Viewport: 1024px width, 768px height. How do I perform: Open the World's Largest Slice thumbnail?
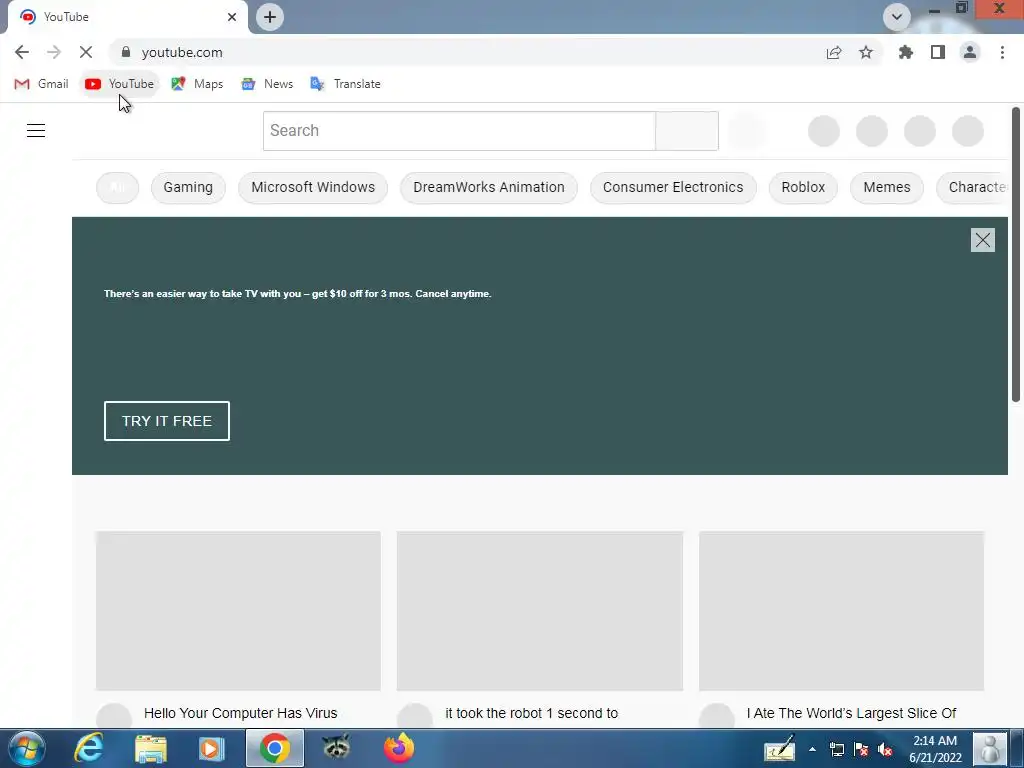(841, 611)
